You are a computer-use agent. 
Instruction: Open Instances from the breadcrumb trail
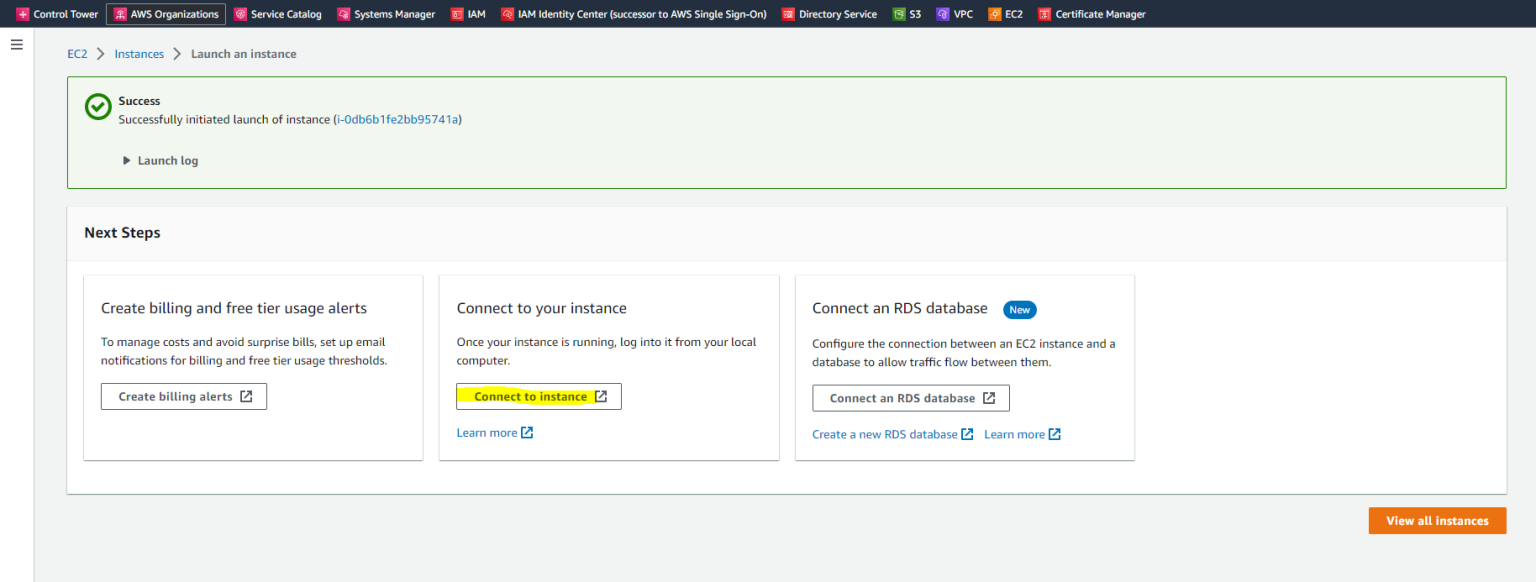pyautogui.click(x=139, y=53)
